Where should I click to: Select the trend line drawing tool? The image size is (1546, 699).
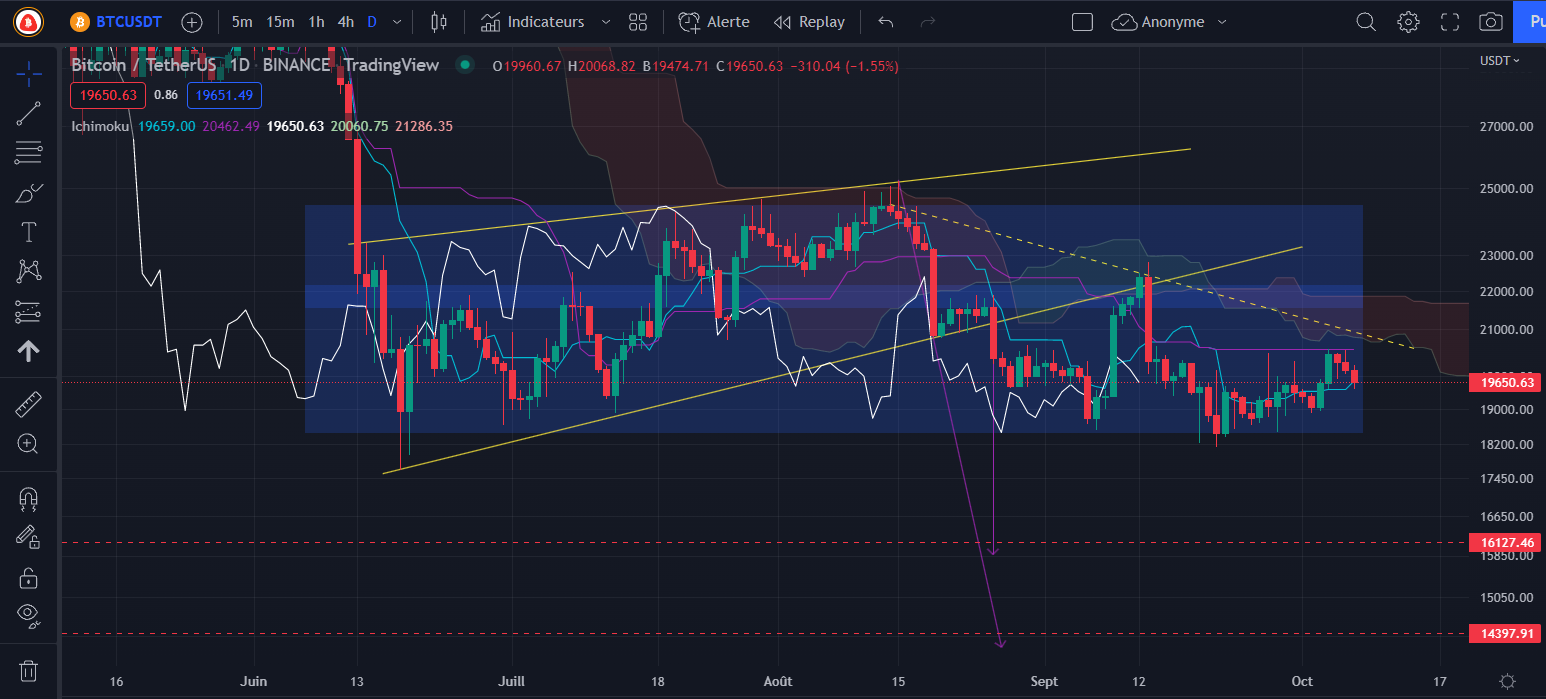pos(28,112)
